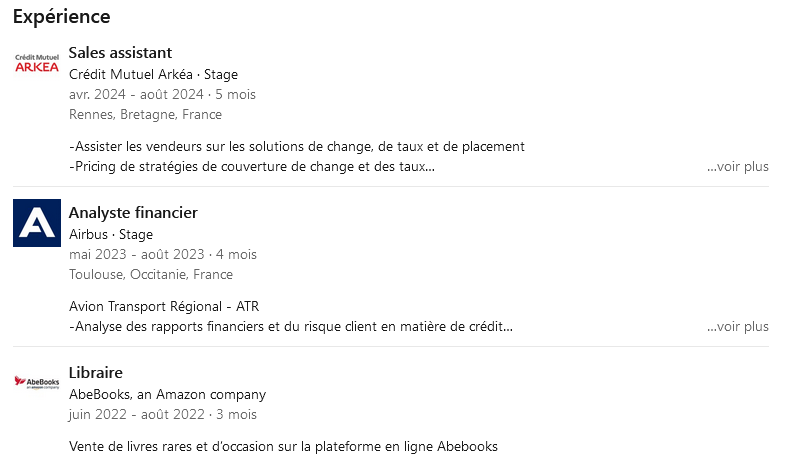The image size is (791, 476).
Task: Click Crédit Mutuel Arkéa · Stage company name
Action: (153, 75)
